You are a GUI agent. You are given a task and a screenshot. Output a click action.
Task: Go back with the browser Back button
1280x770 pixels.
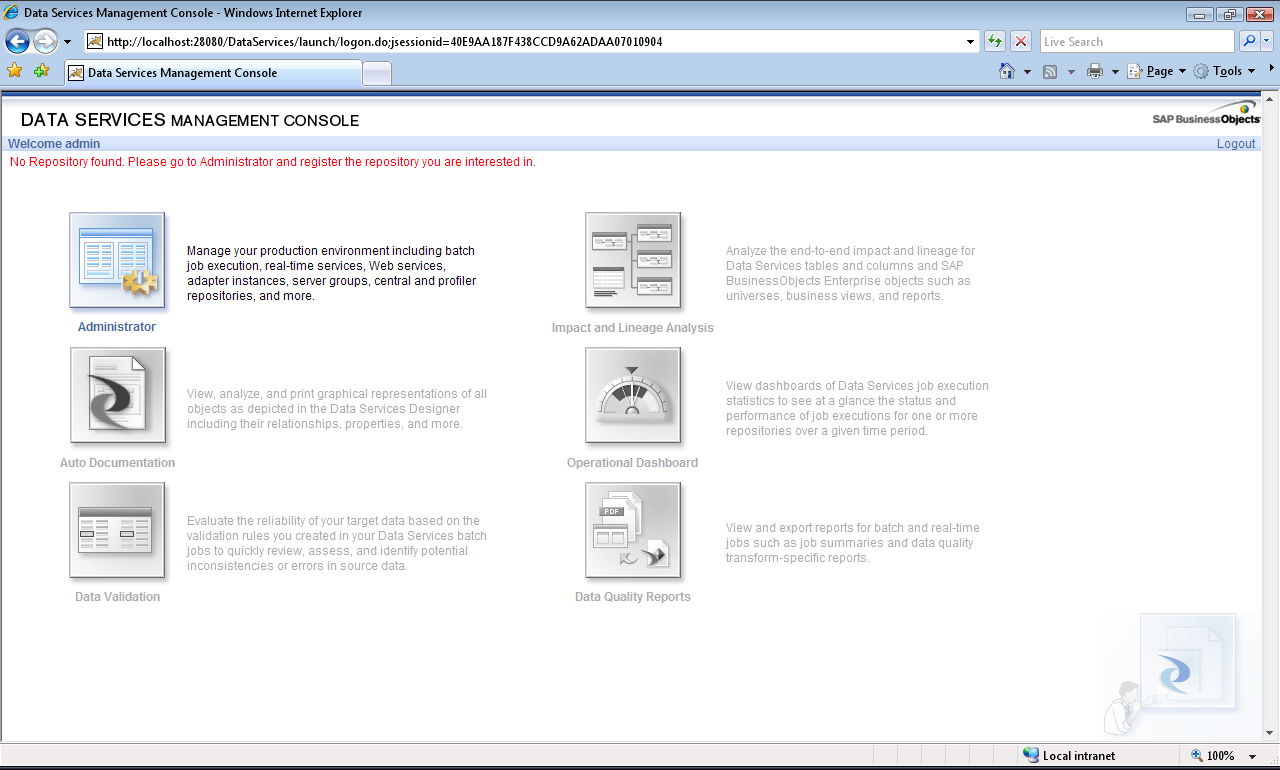coord(17,41)
